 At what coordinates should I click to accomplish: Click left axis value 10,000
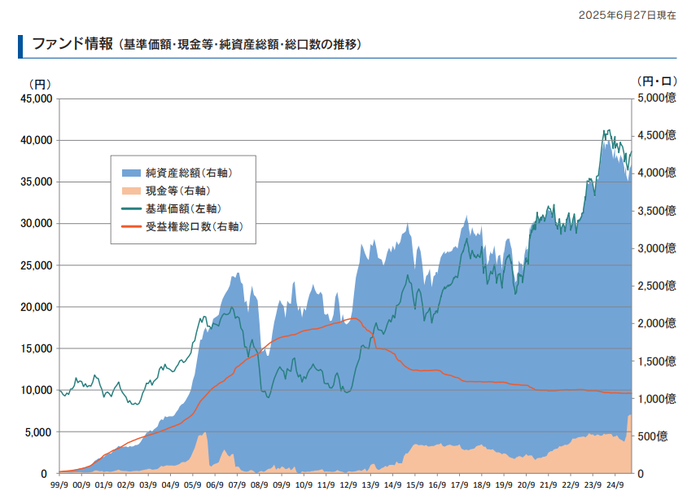click(x=37, y=390)
